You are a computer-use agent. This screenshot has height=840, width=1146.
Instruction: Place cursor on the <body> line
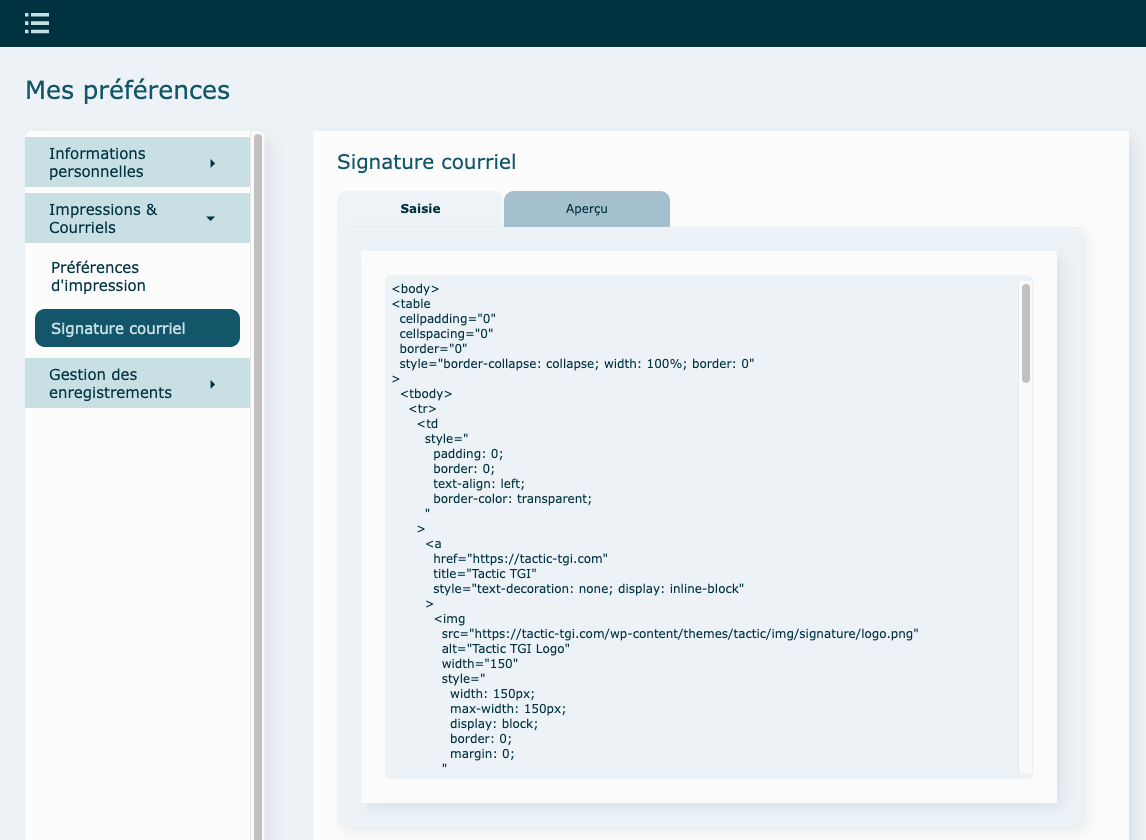tap(415, 289)
